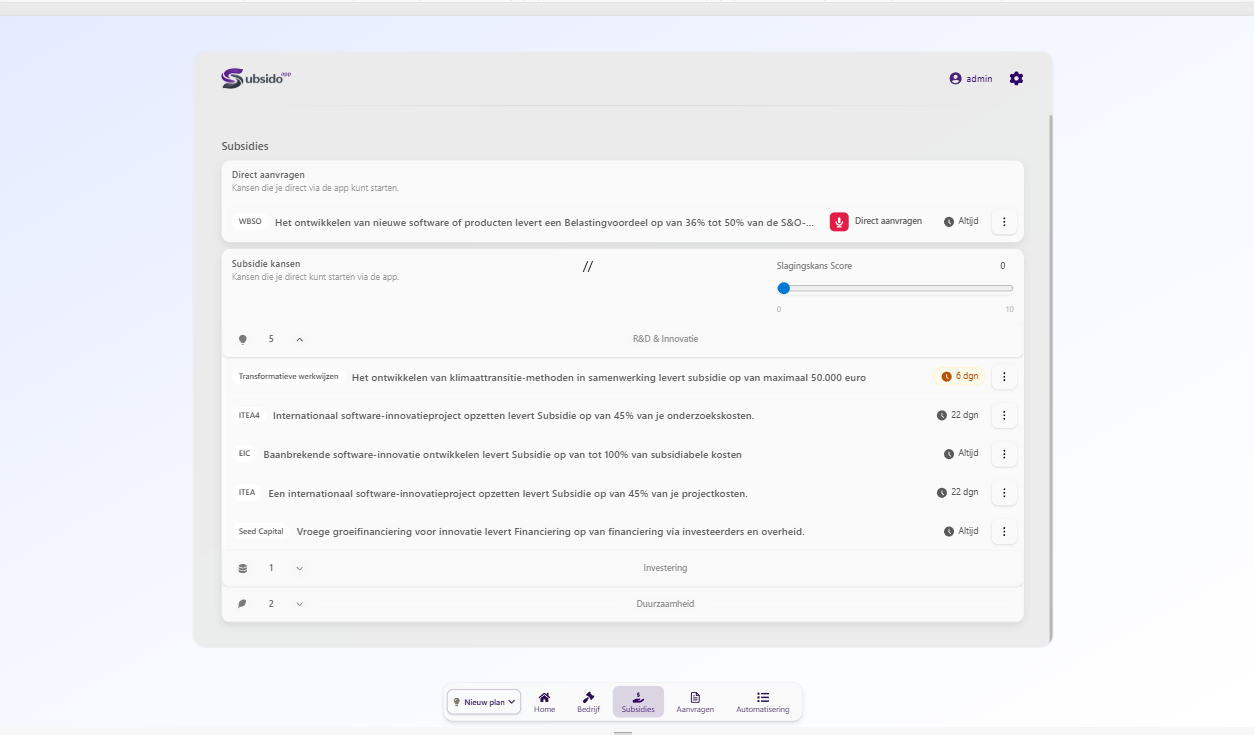This screenshot has height=735, width=1254.
Task: Expand the Duurzaamheid section
Action: click(300, 604)
